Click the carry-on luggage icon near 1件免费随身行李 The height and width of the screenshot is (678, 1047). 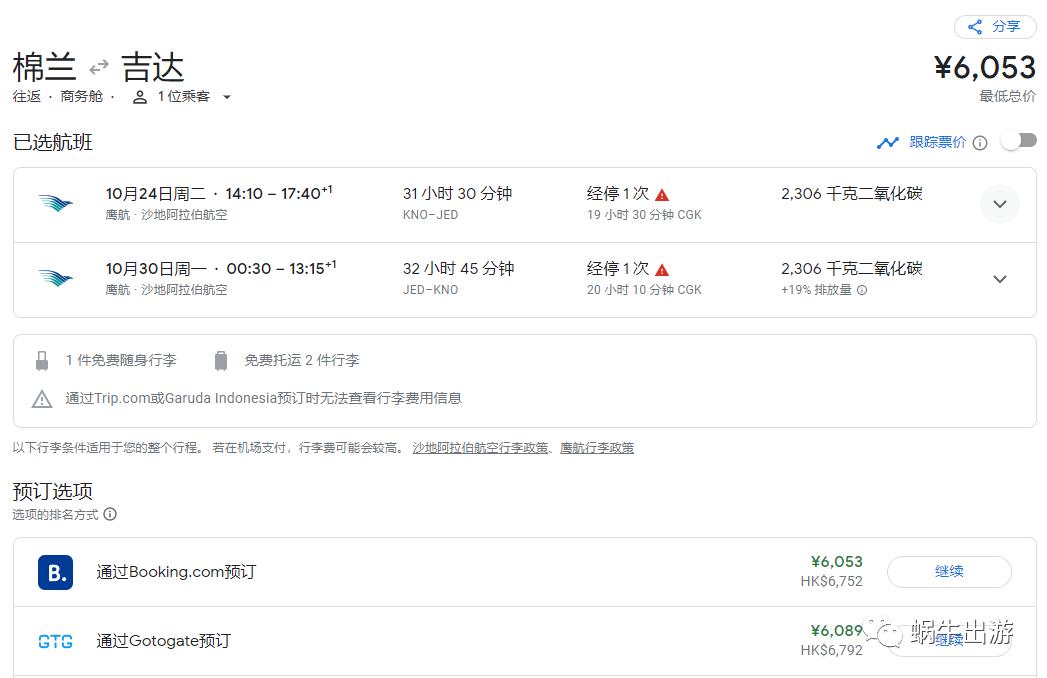pos(42,360)
